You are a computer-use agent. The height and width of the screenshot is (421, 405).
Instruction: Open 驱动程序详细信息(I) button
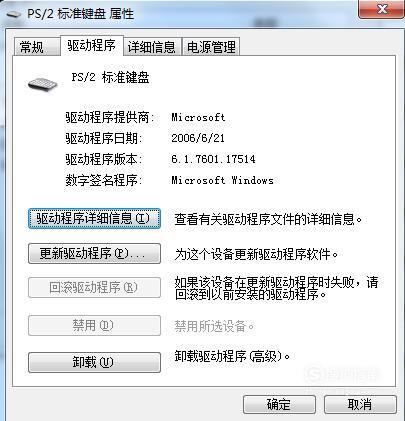coord(94,219)
